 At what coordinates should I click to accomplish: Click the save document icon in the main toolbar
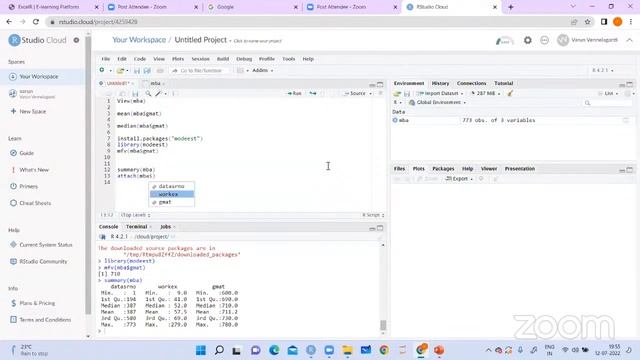point(137,71)
